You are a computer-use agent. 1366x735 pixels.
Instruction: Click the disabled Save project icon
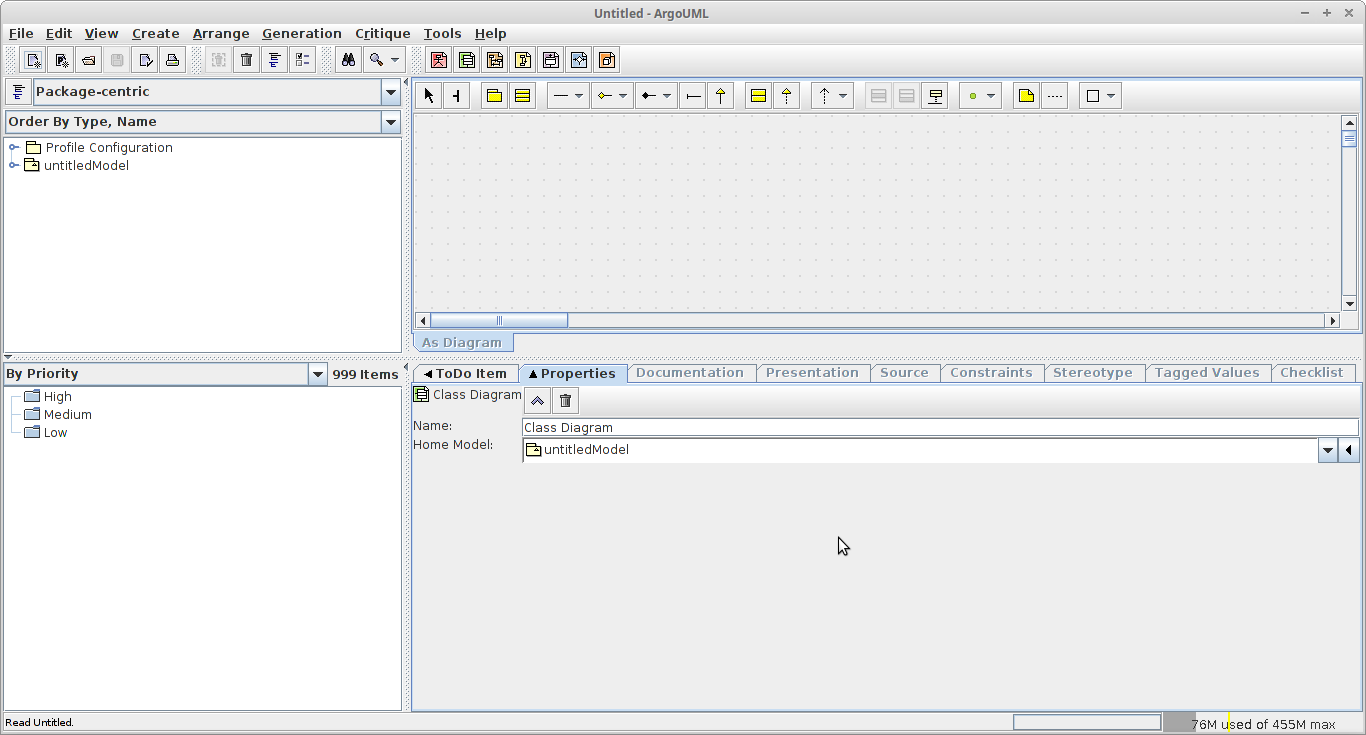click(117, 60)
